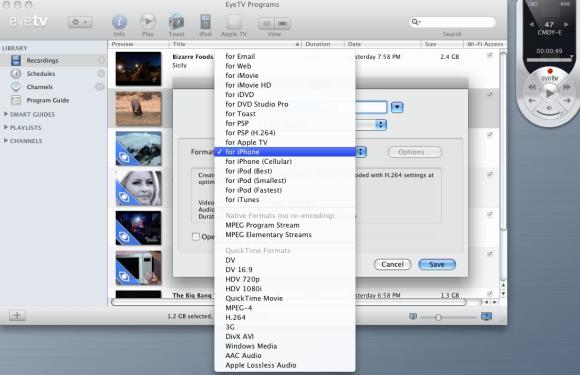
Task: Click the Save button in export dialog
Action: click(x=437, y=264)
